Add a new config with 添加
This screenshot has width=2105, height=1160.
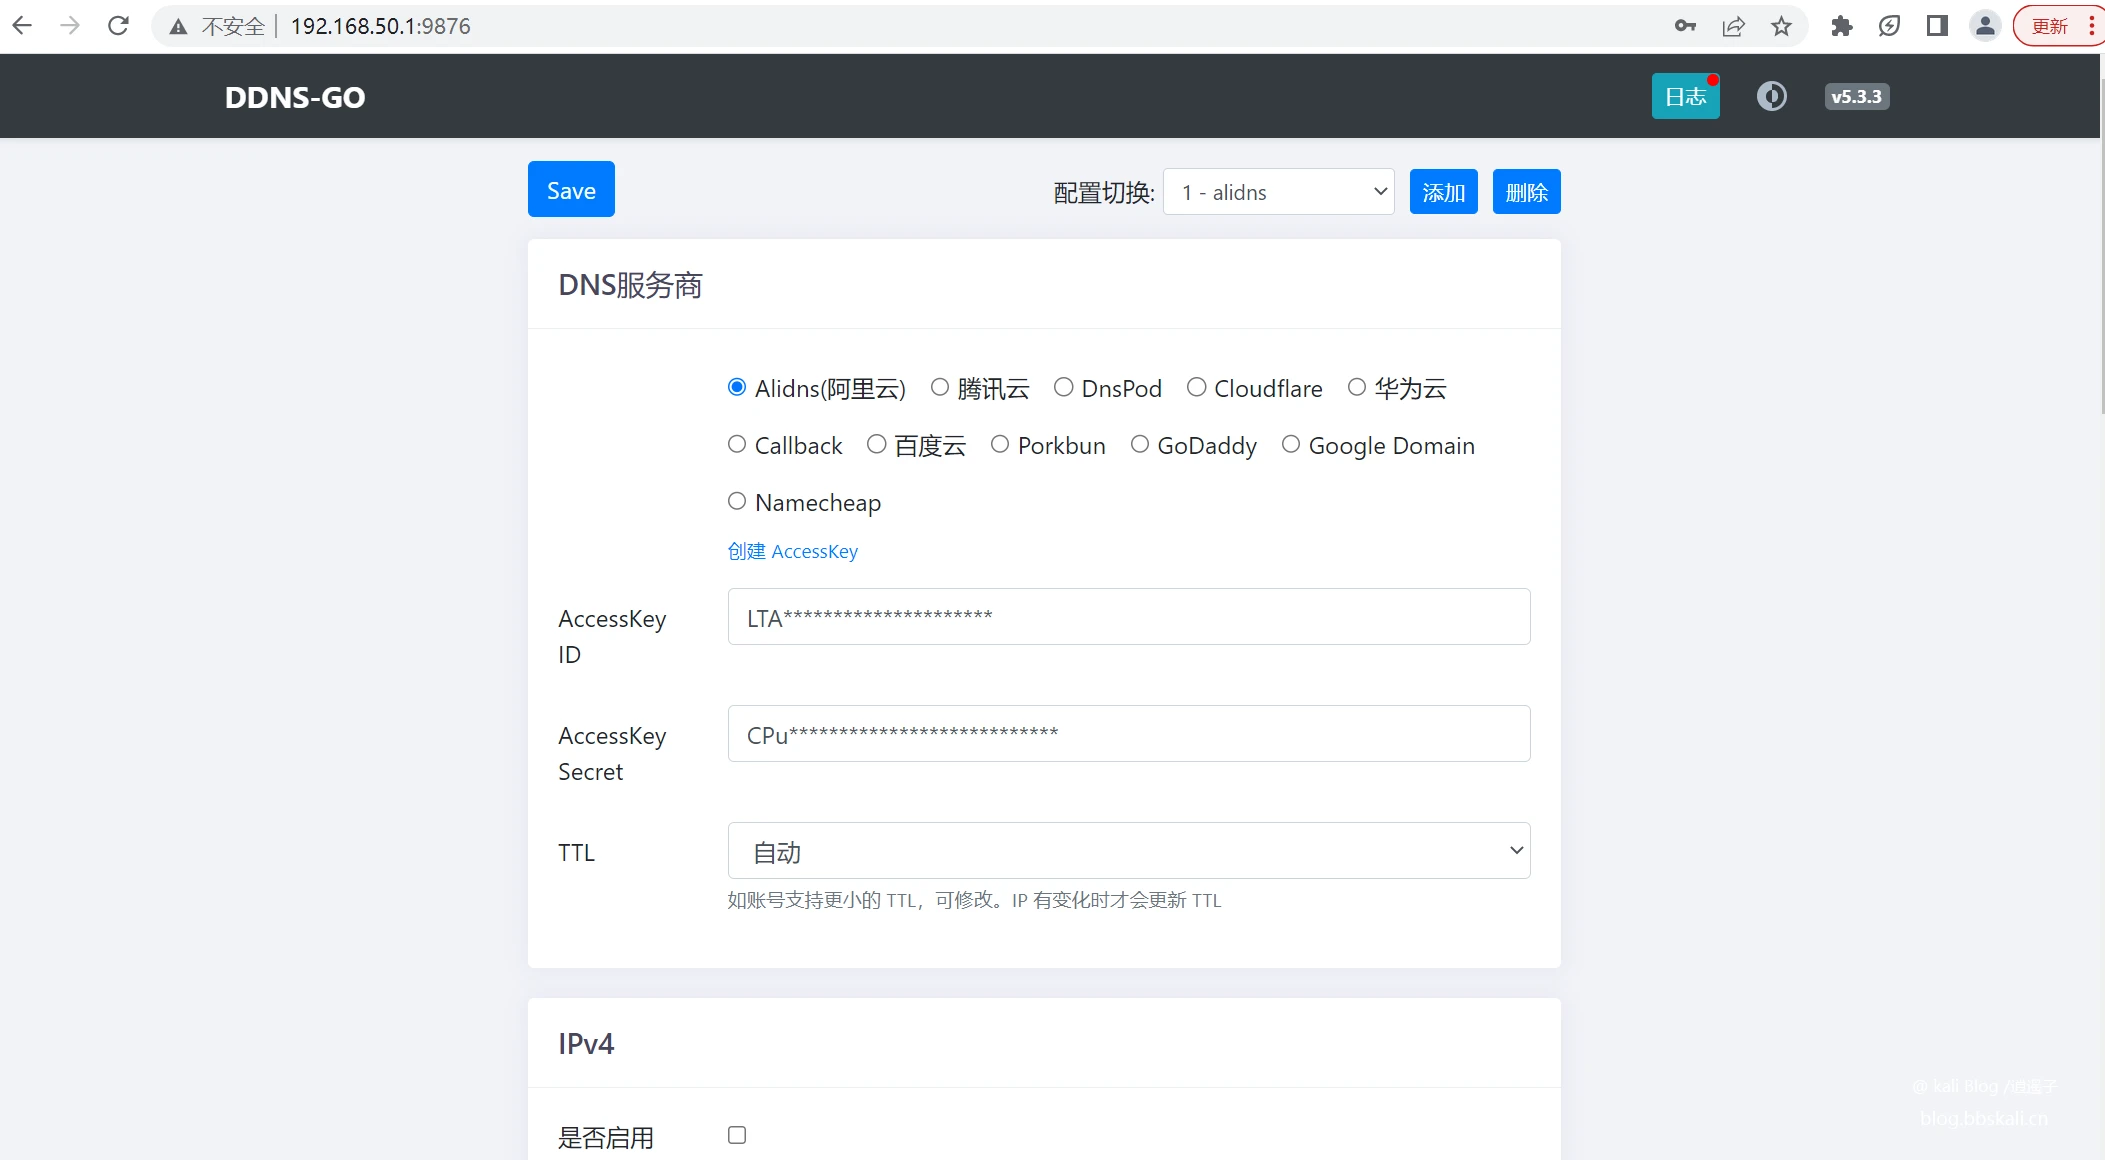tap(1443, 191)
